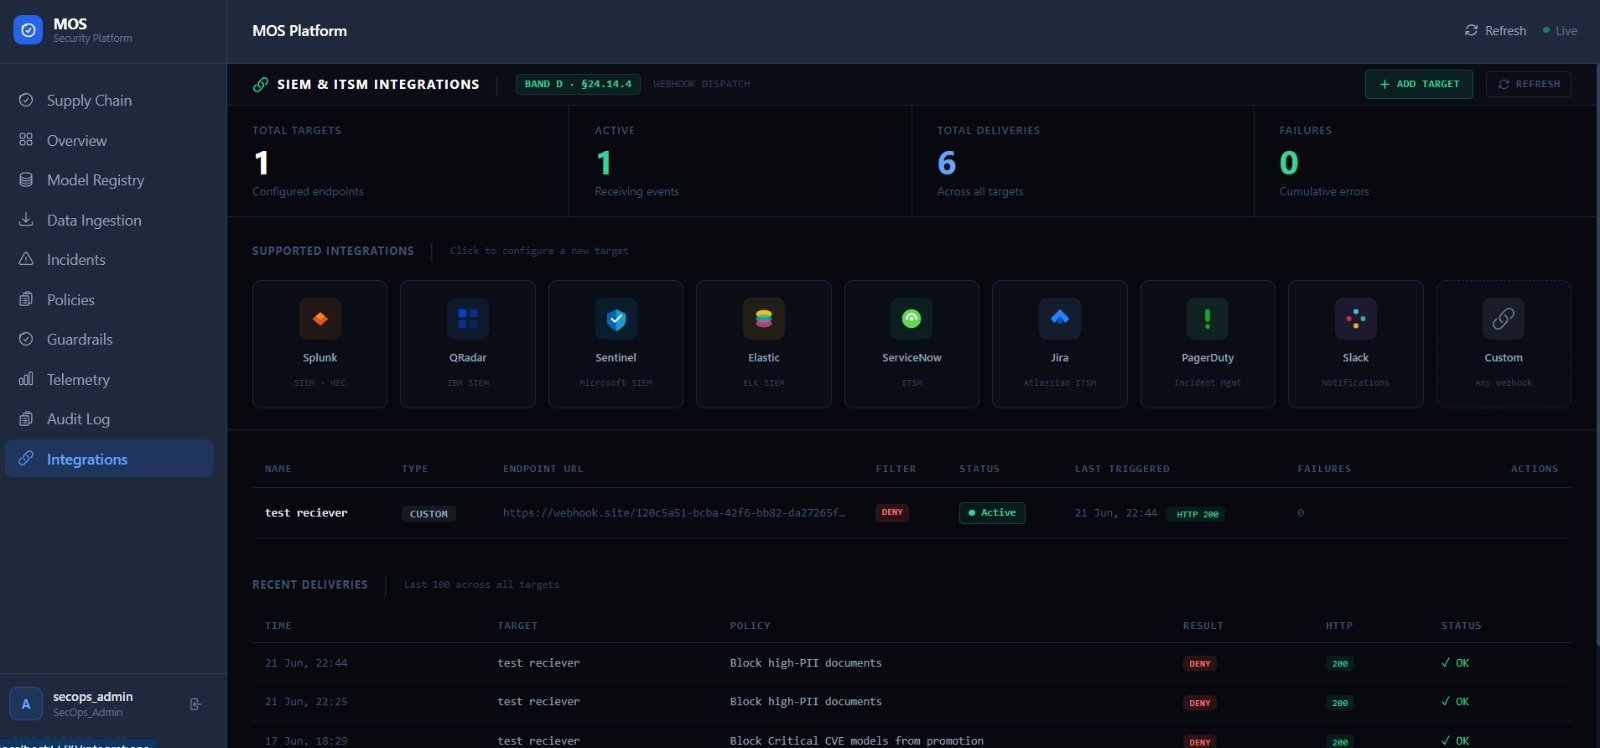The width and height of the screenshot is (1600, 748).
Task: Click the LAST TRIGGERED column header
Action: click(1122, 469)
